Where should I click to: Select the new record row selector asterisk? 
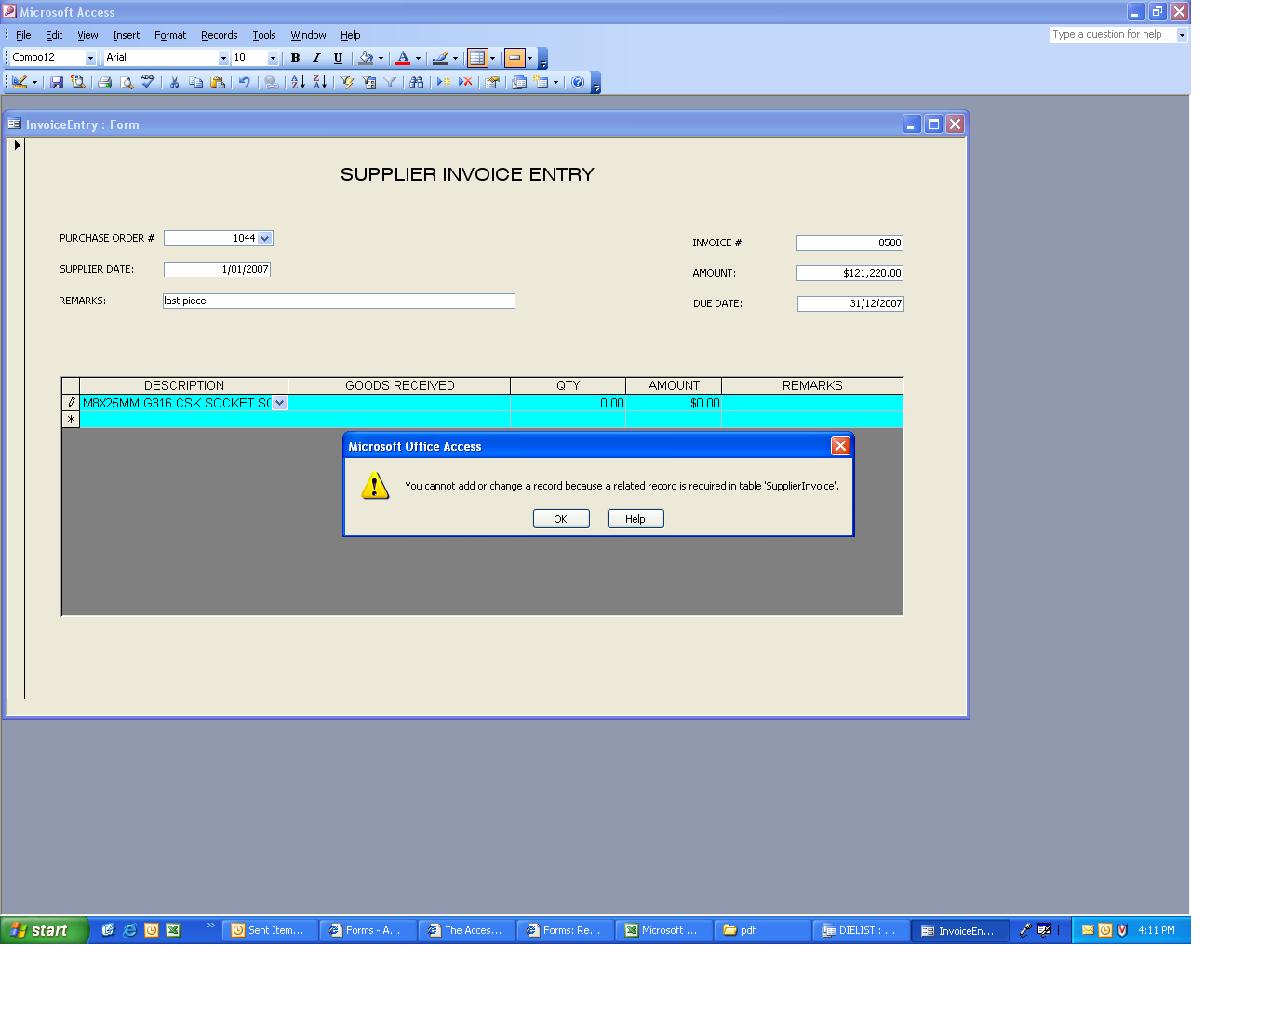[70, 419]
